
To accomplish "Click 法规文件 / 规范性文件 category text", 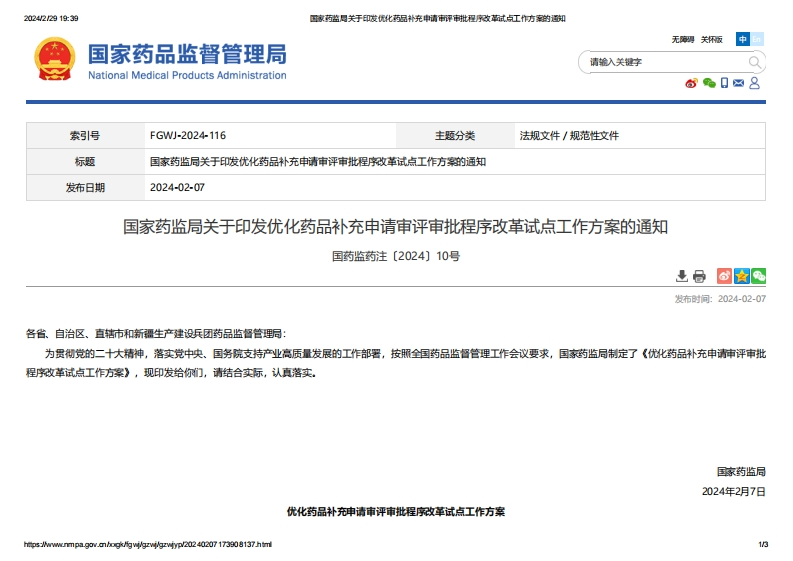I will pos(569,135).
